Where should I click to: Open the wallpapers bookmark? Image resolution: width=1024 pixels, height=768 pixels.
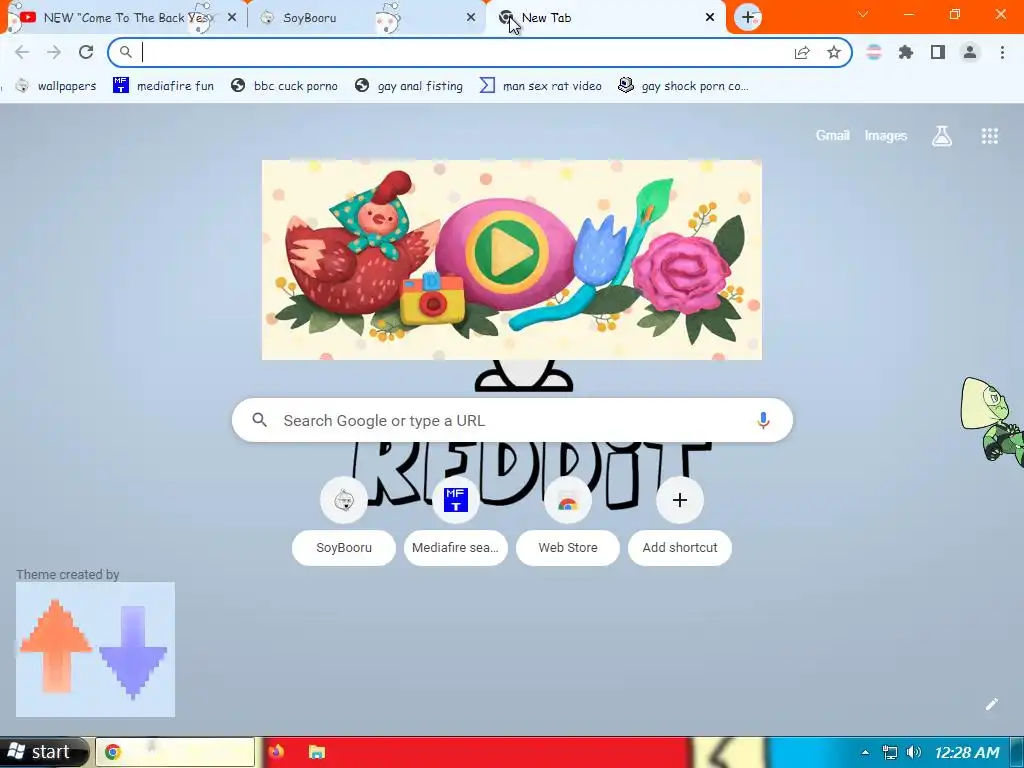(56, 86)
